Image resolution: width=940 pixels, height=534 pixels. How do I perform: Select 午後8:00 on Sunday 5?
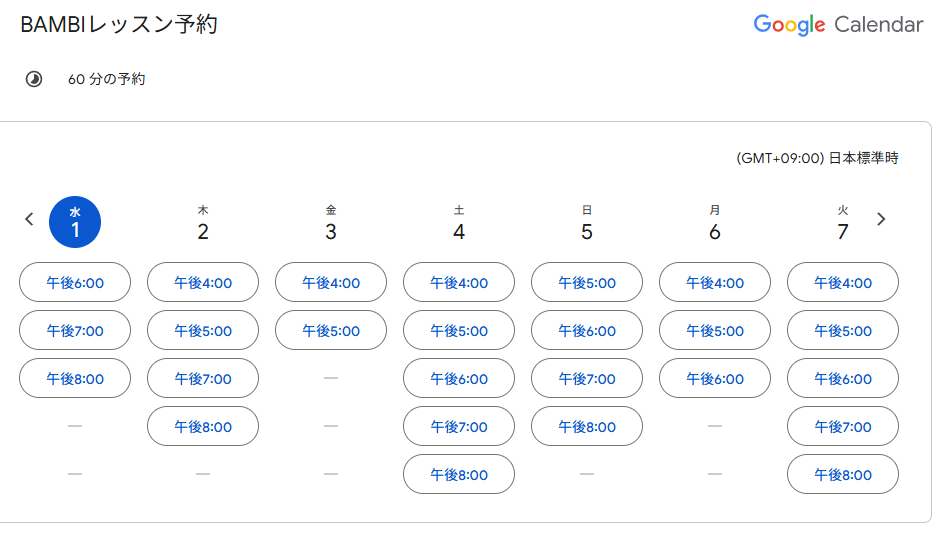[587, 427]
